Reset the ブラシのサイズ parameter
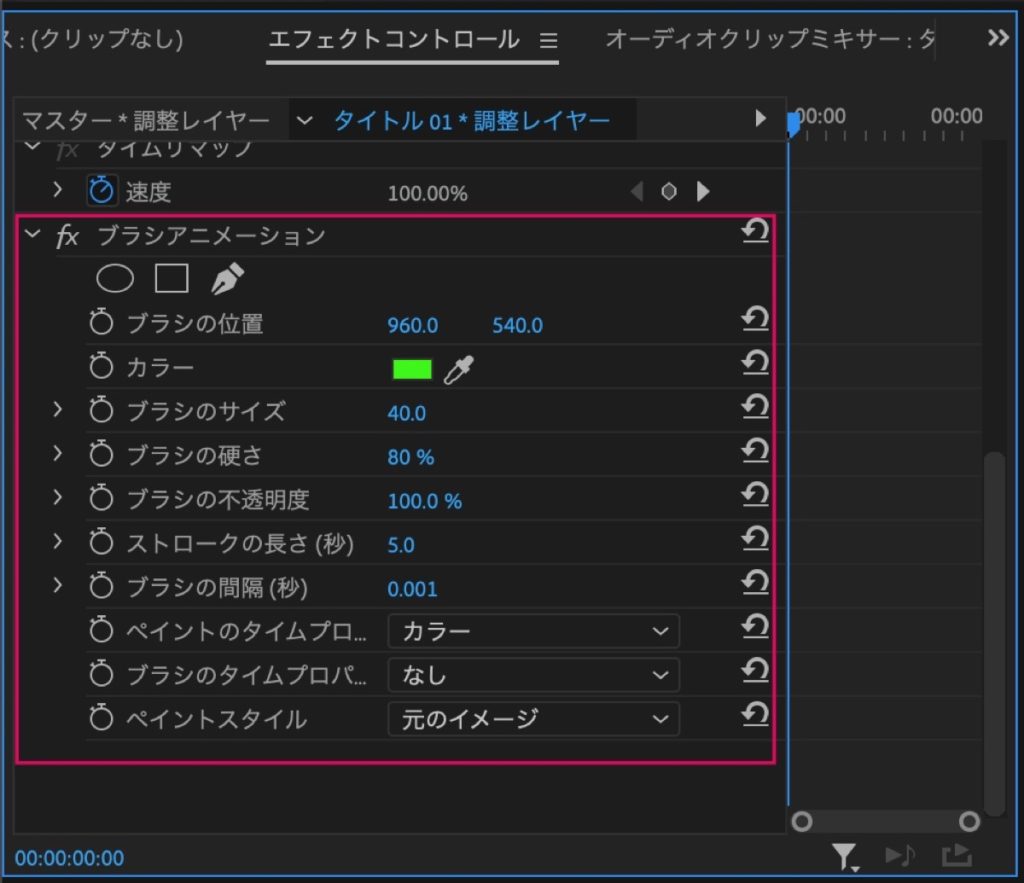Viewport: 1024px width, 883px height. click(x=755, y=406)
